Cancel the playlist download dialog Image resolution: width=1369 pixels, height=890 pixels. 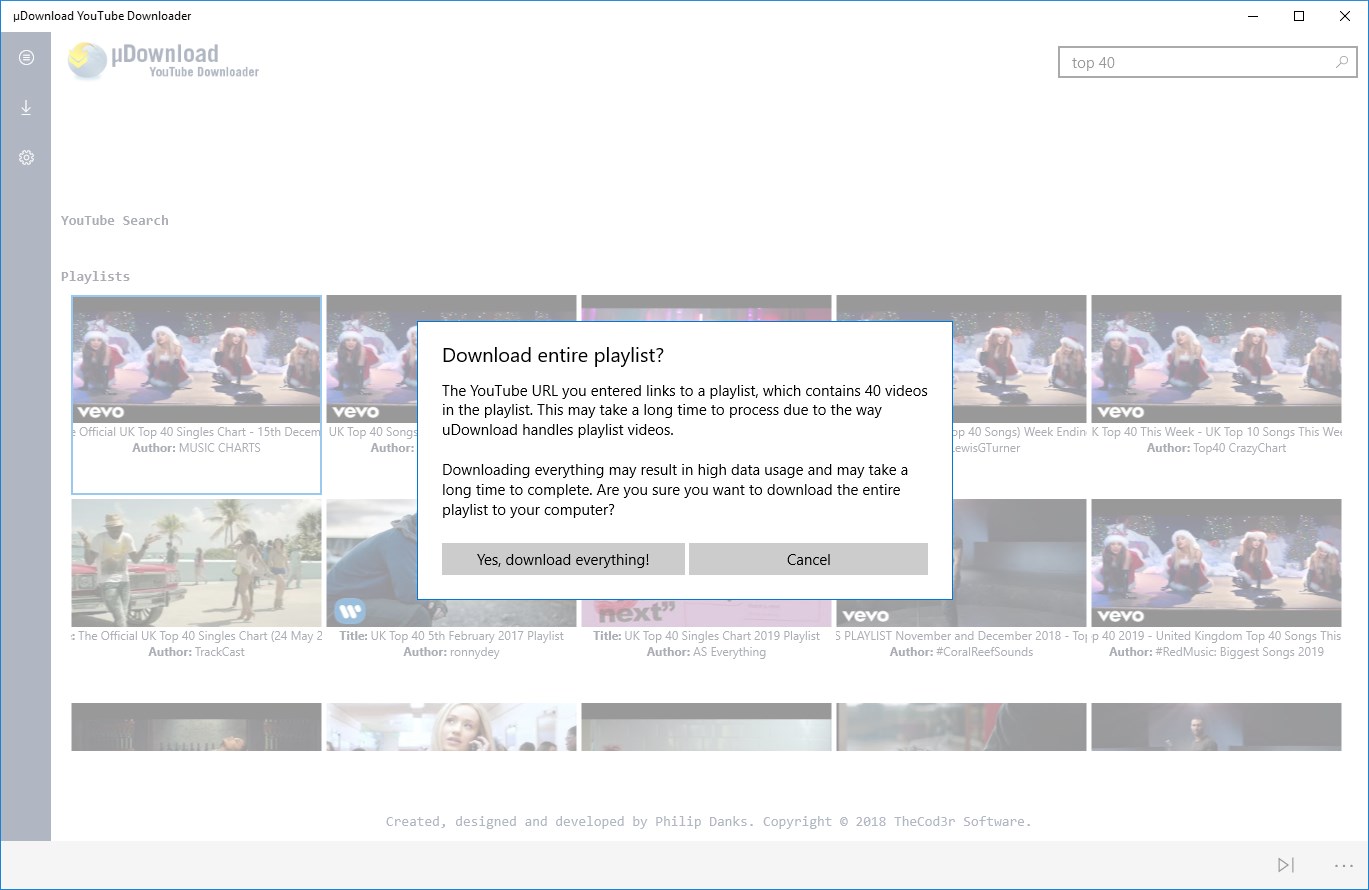(808, 560)
